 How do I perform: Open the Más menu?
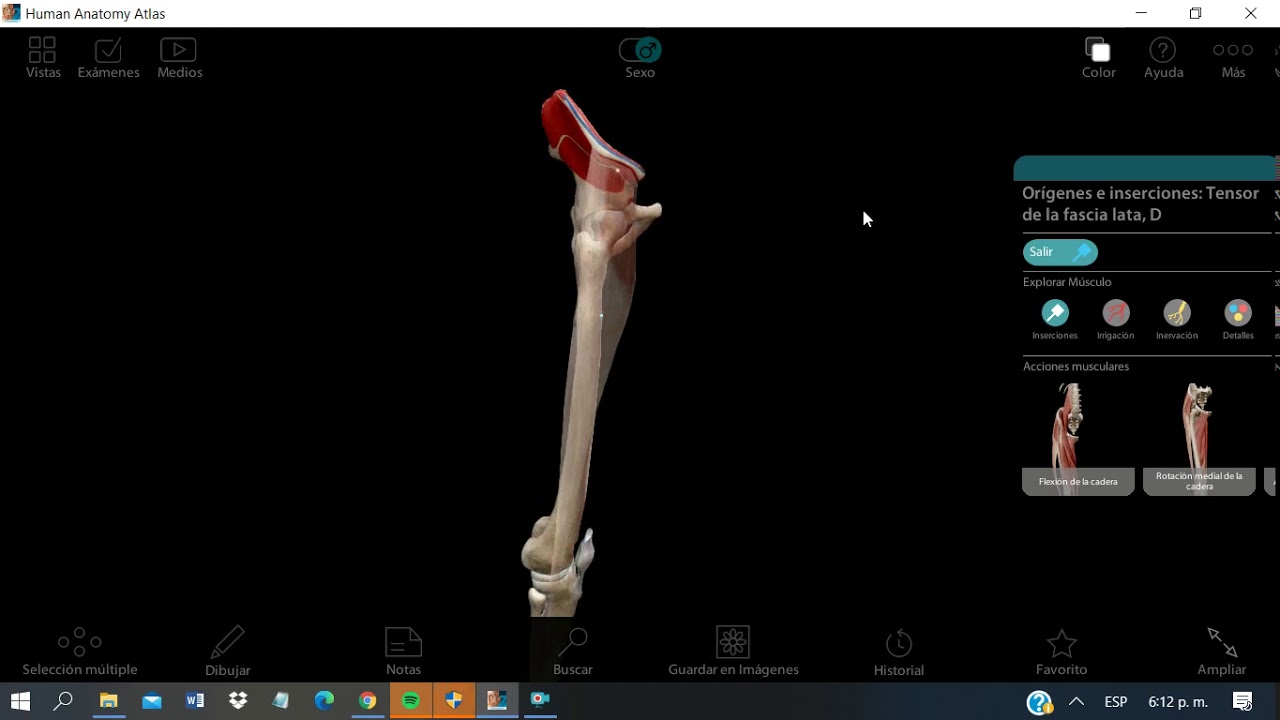pos(1233,58)
